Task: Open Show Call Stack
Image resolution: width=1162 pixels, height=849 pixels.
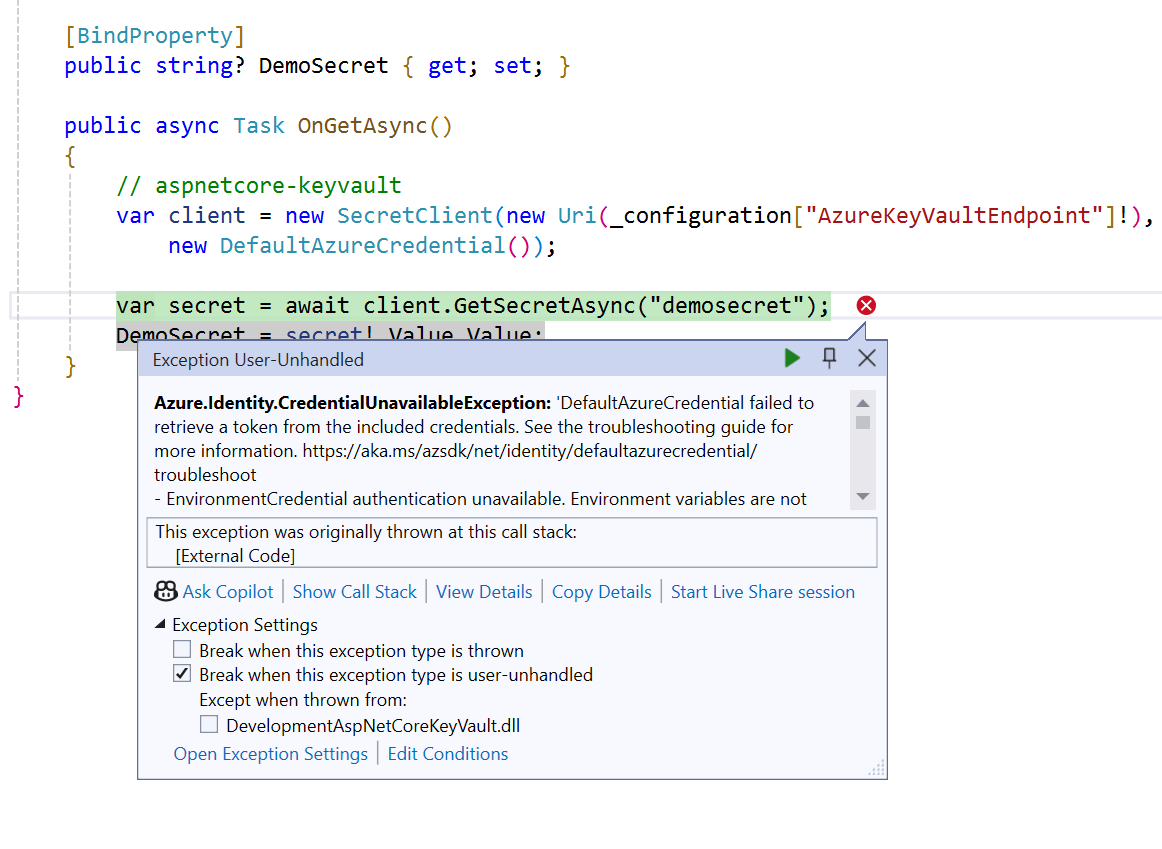Action: 354,591
